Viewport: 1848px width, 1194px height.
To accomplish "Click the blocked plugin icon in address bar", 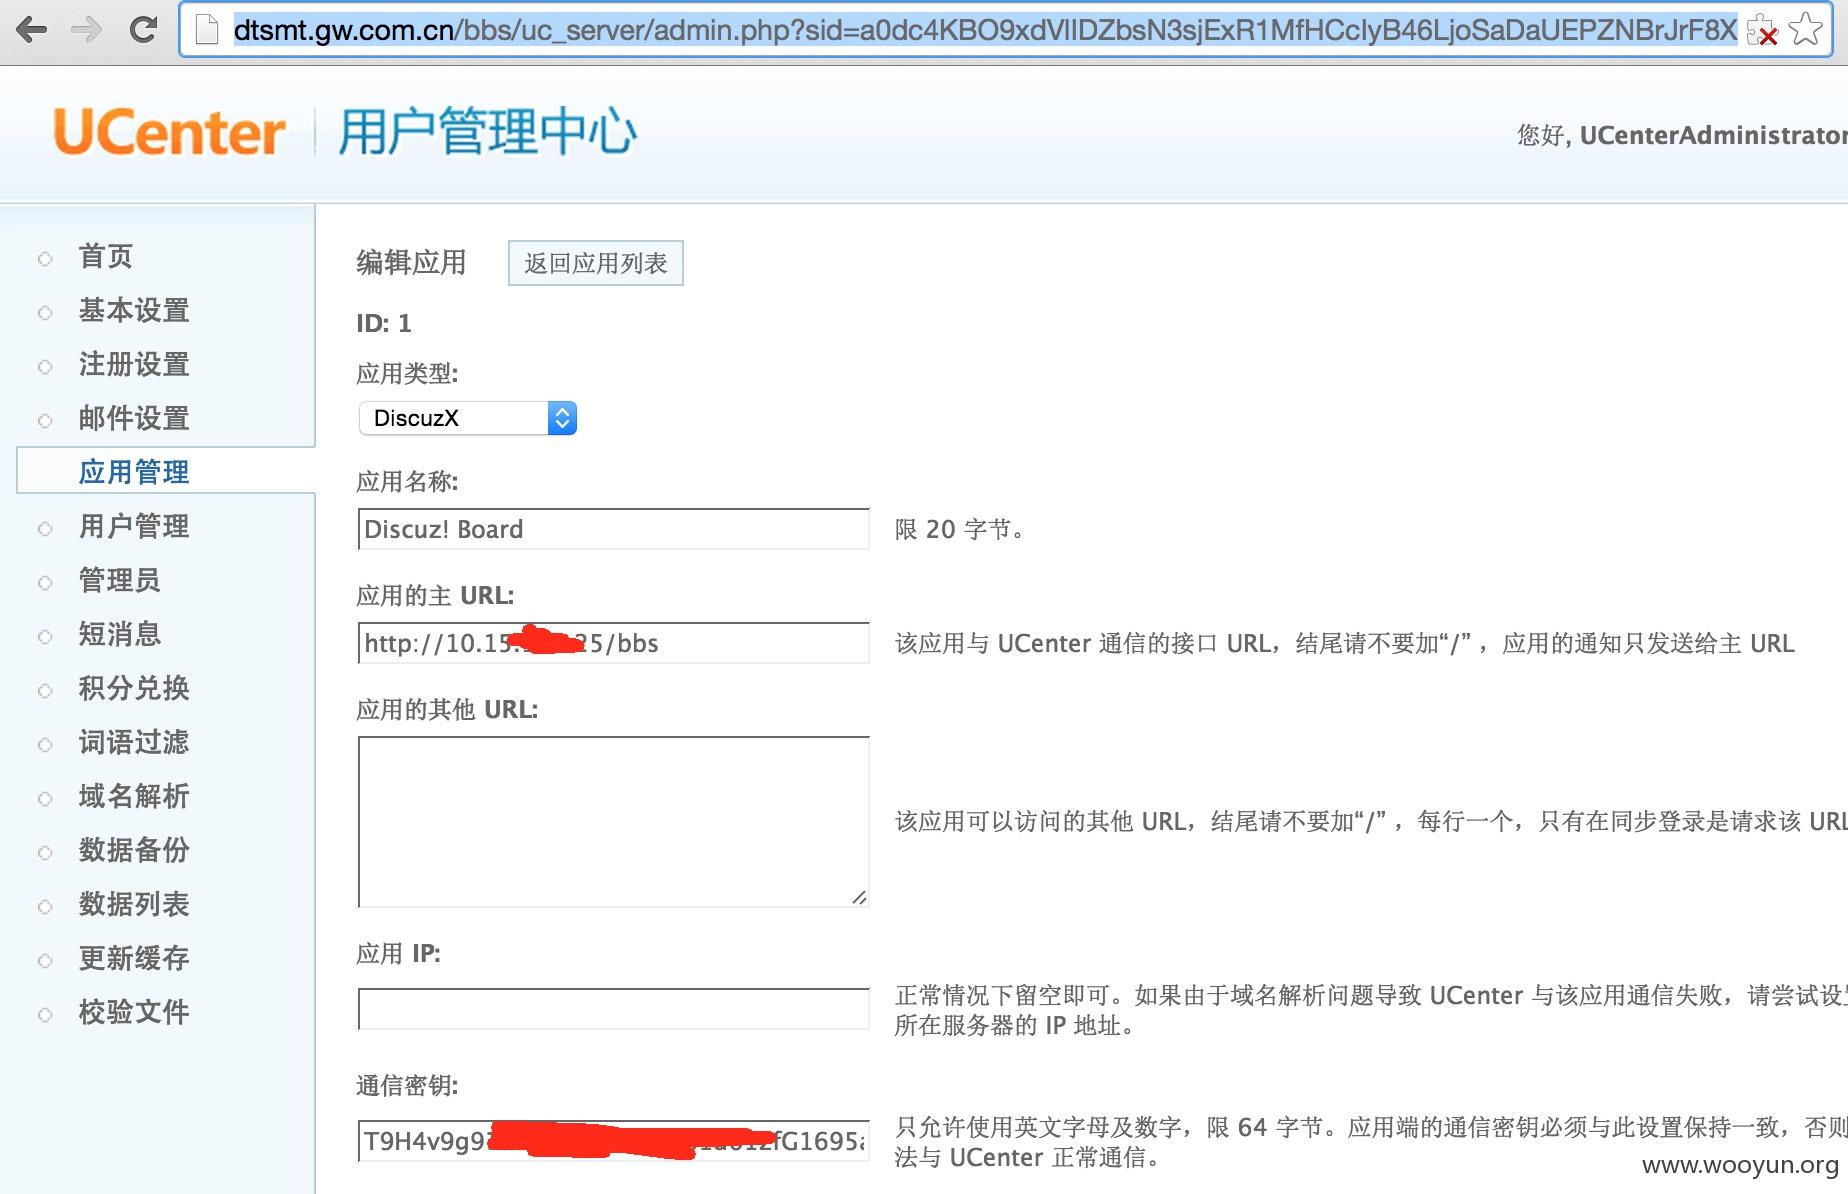I will pyautogui.click(x=1762, y=32).
